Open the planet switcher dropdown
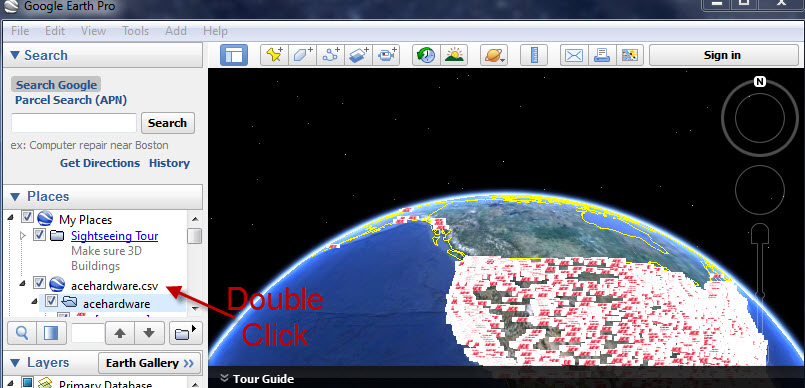Screen dimensions: 805x388 494,55
